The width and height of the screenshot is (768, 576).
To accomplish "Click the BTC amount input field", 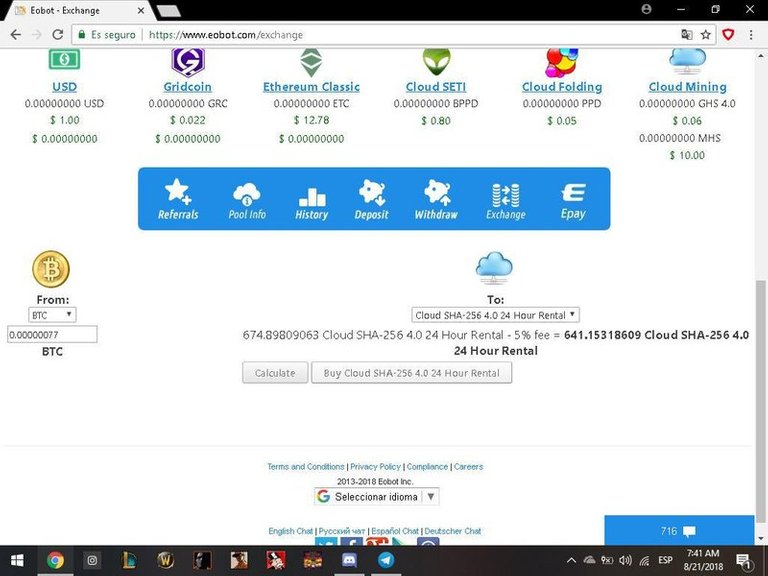I will 52,335.
